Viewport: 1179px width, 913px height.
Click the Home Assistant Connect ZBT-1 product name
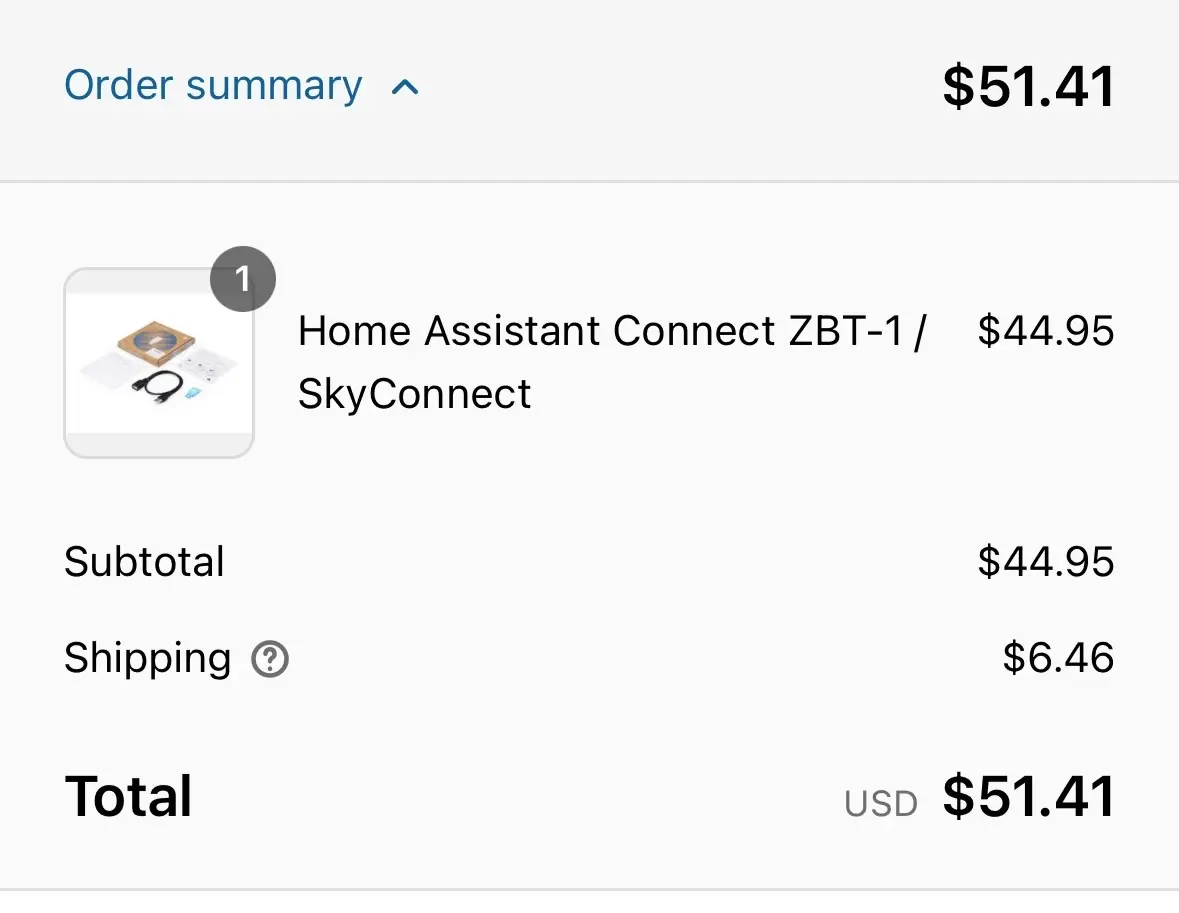[x=612, y=331]
